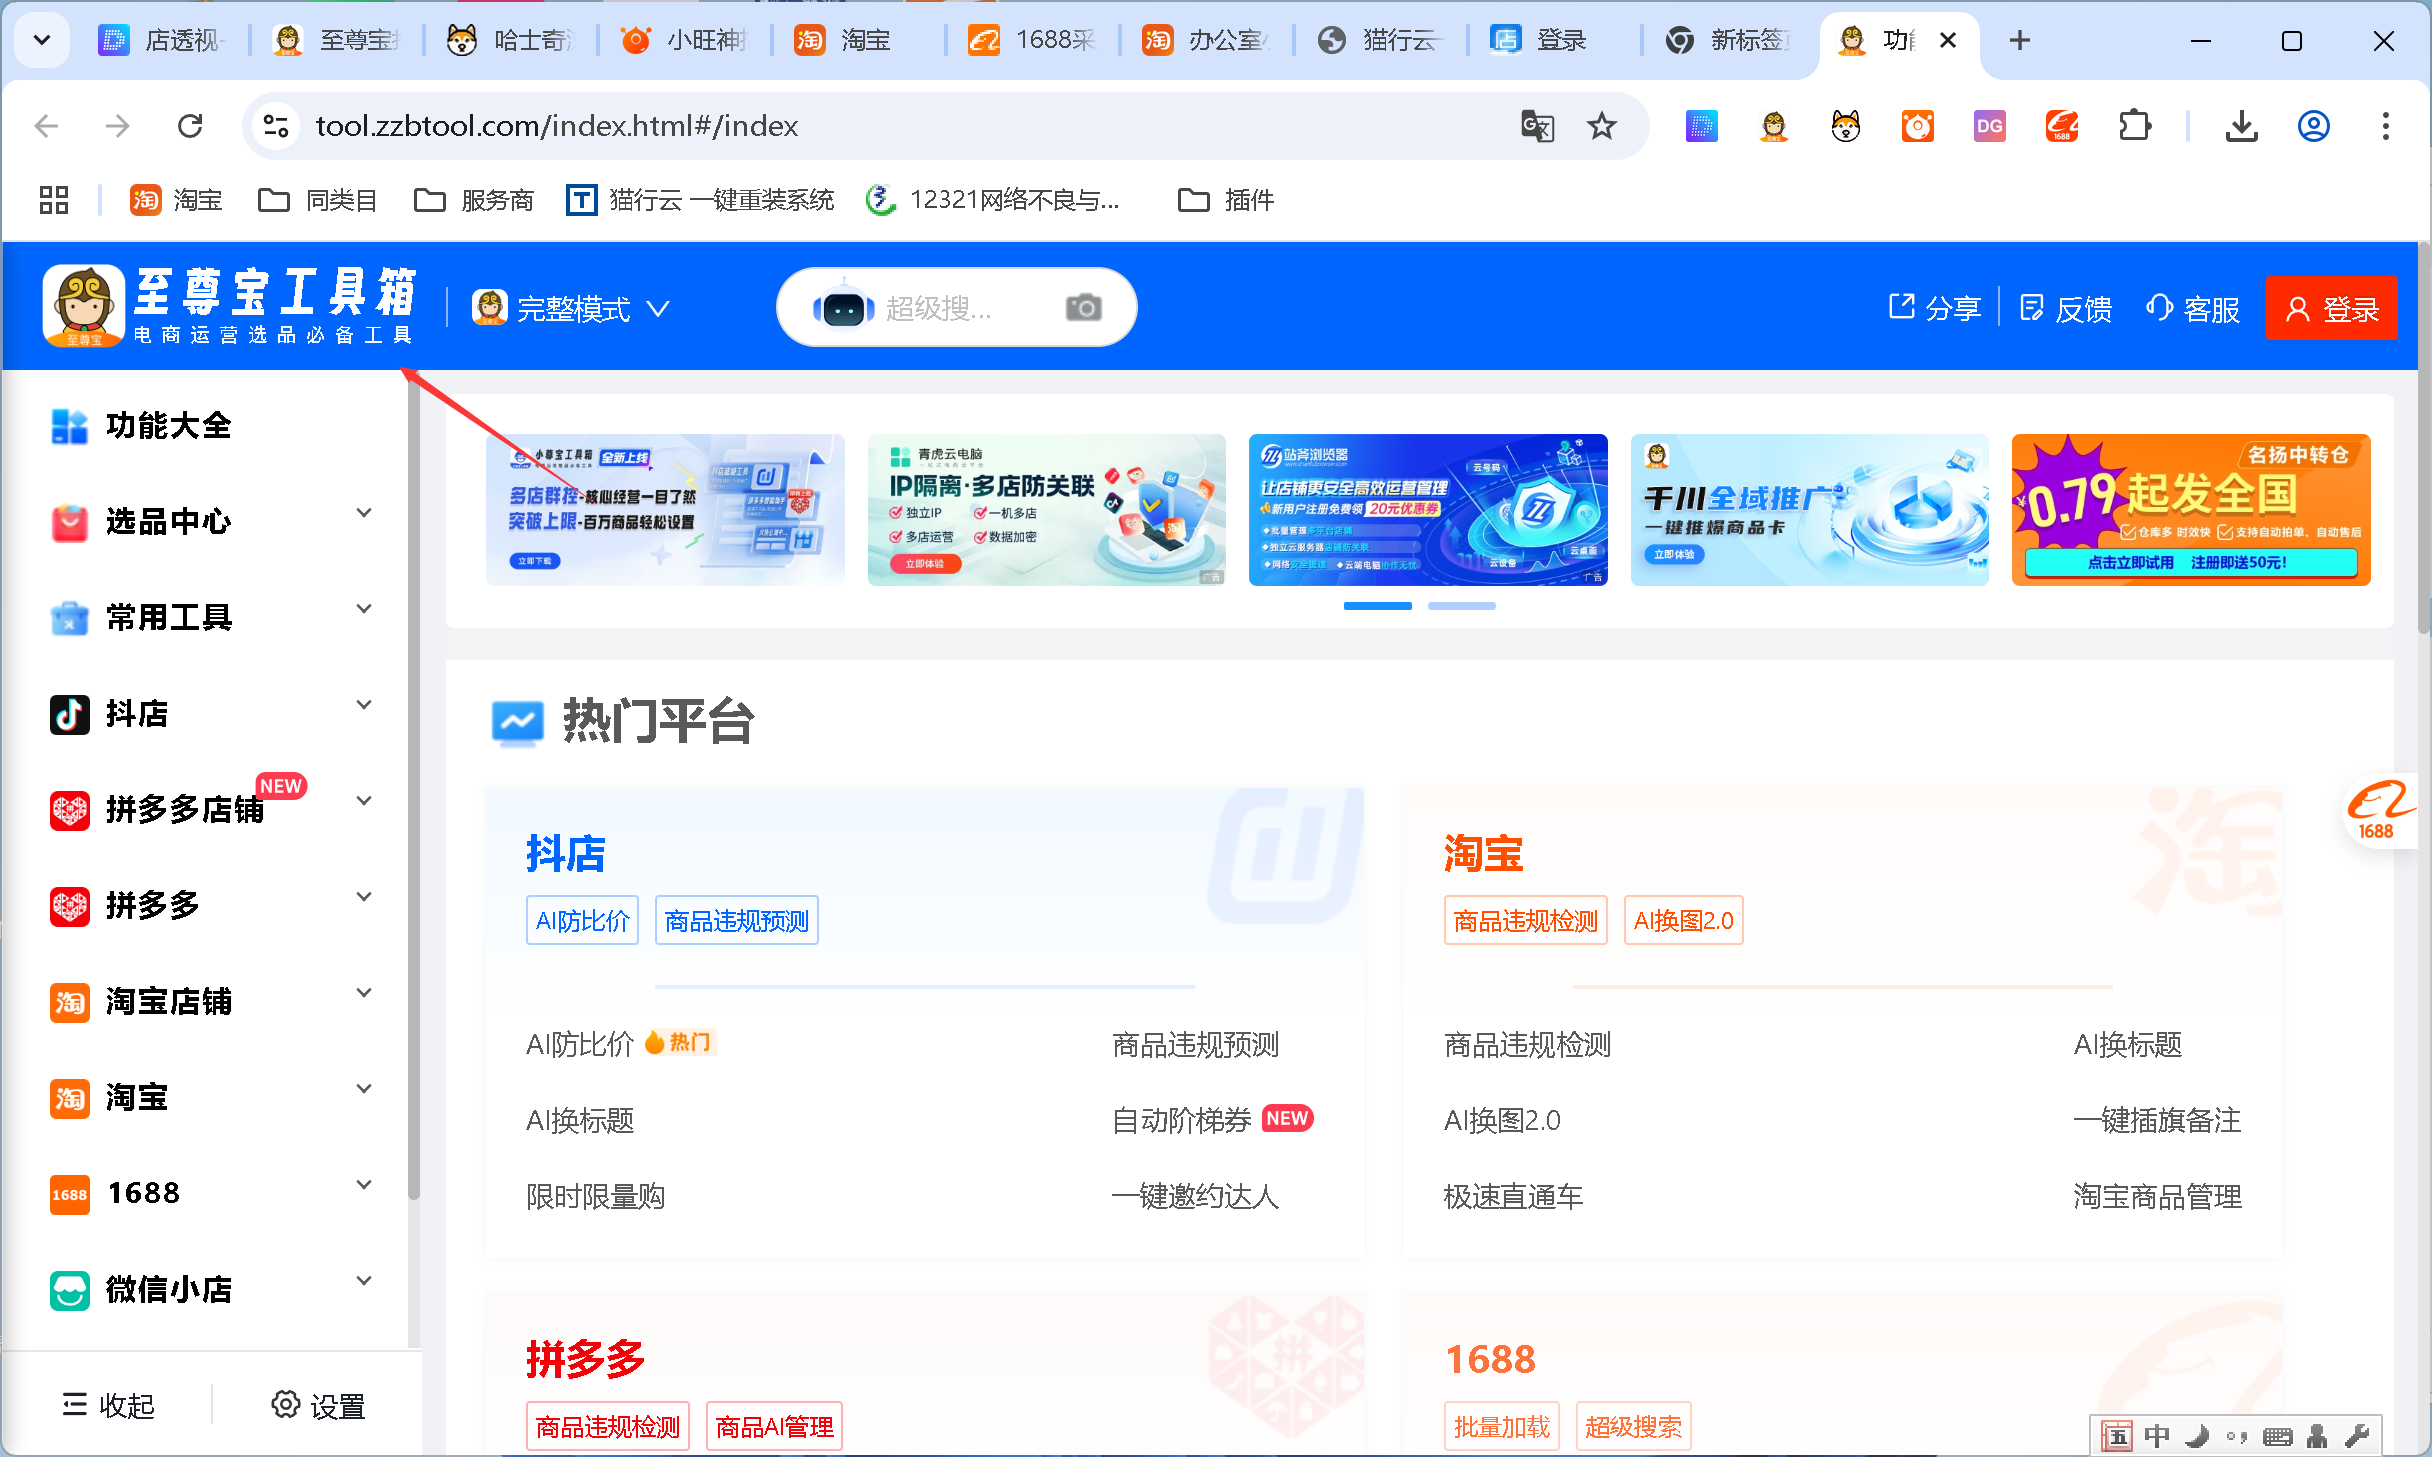Click the translate page icon in address bar
This screenshot has height=1457, width=2432.
click(x=1537, y=126)
